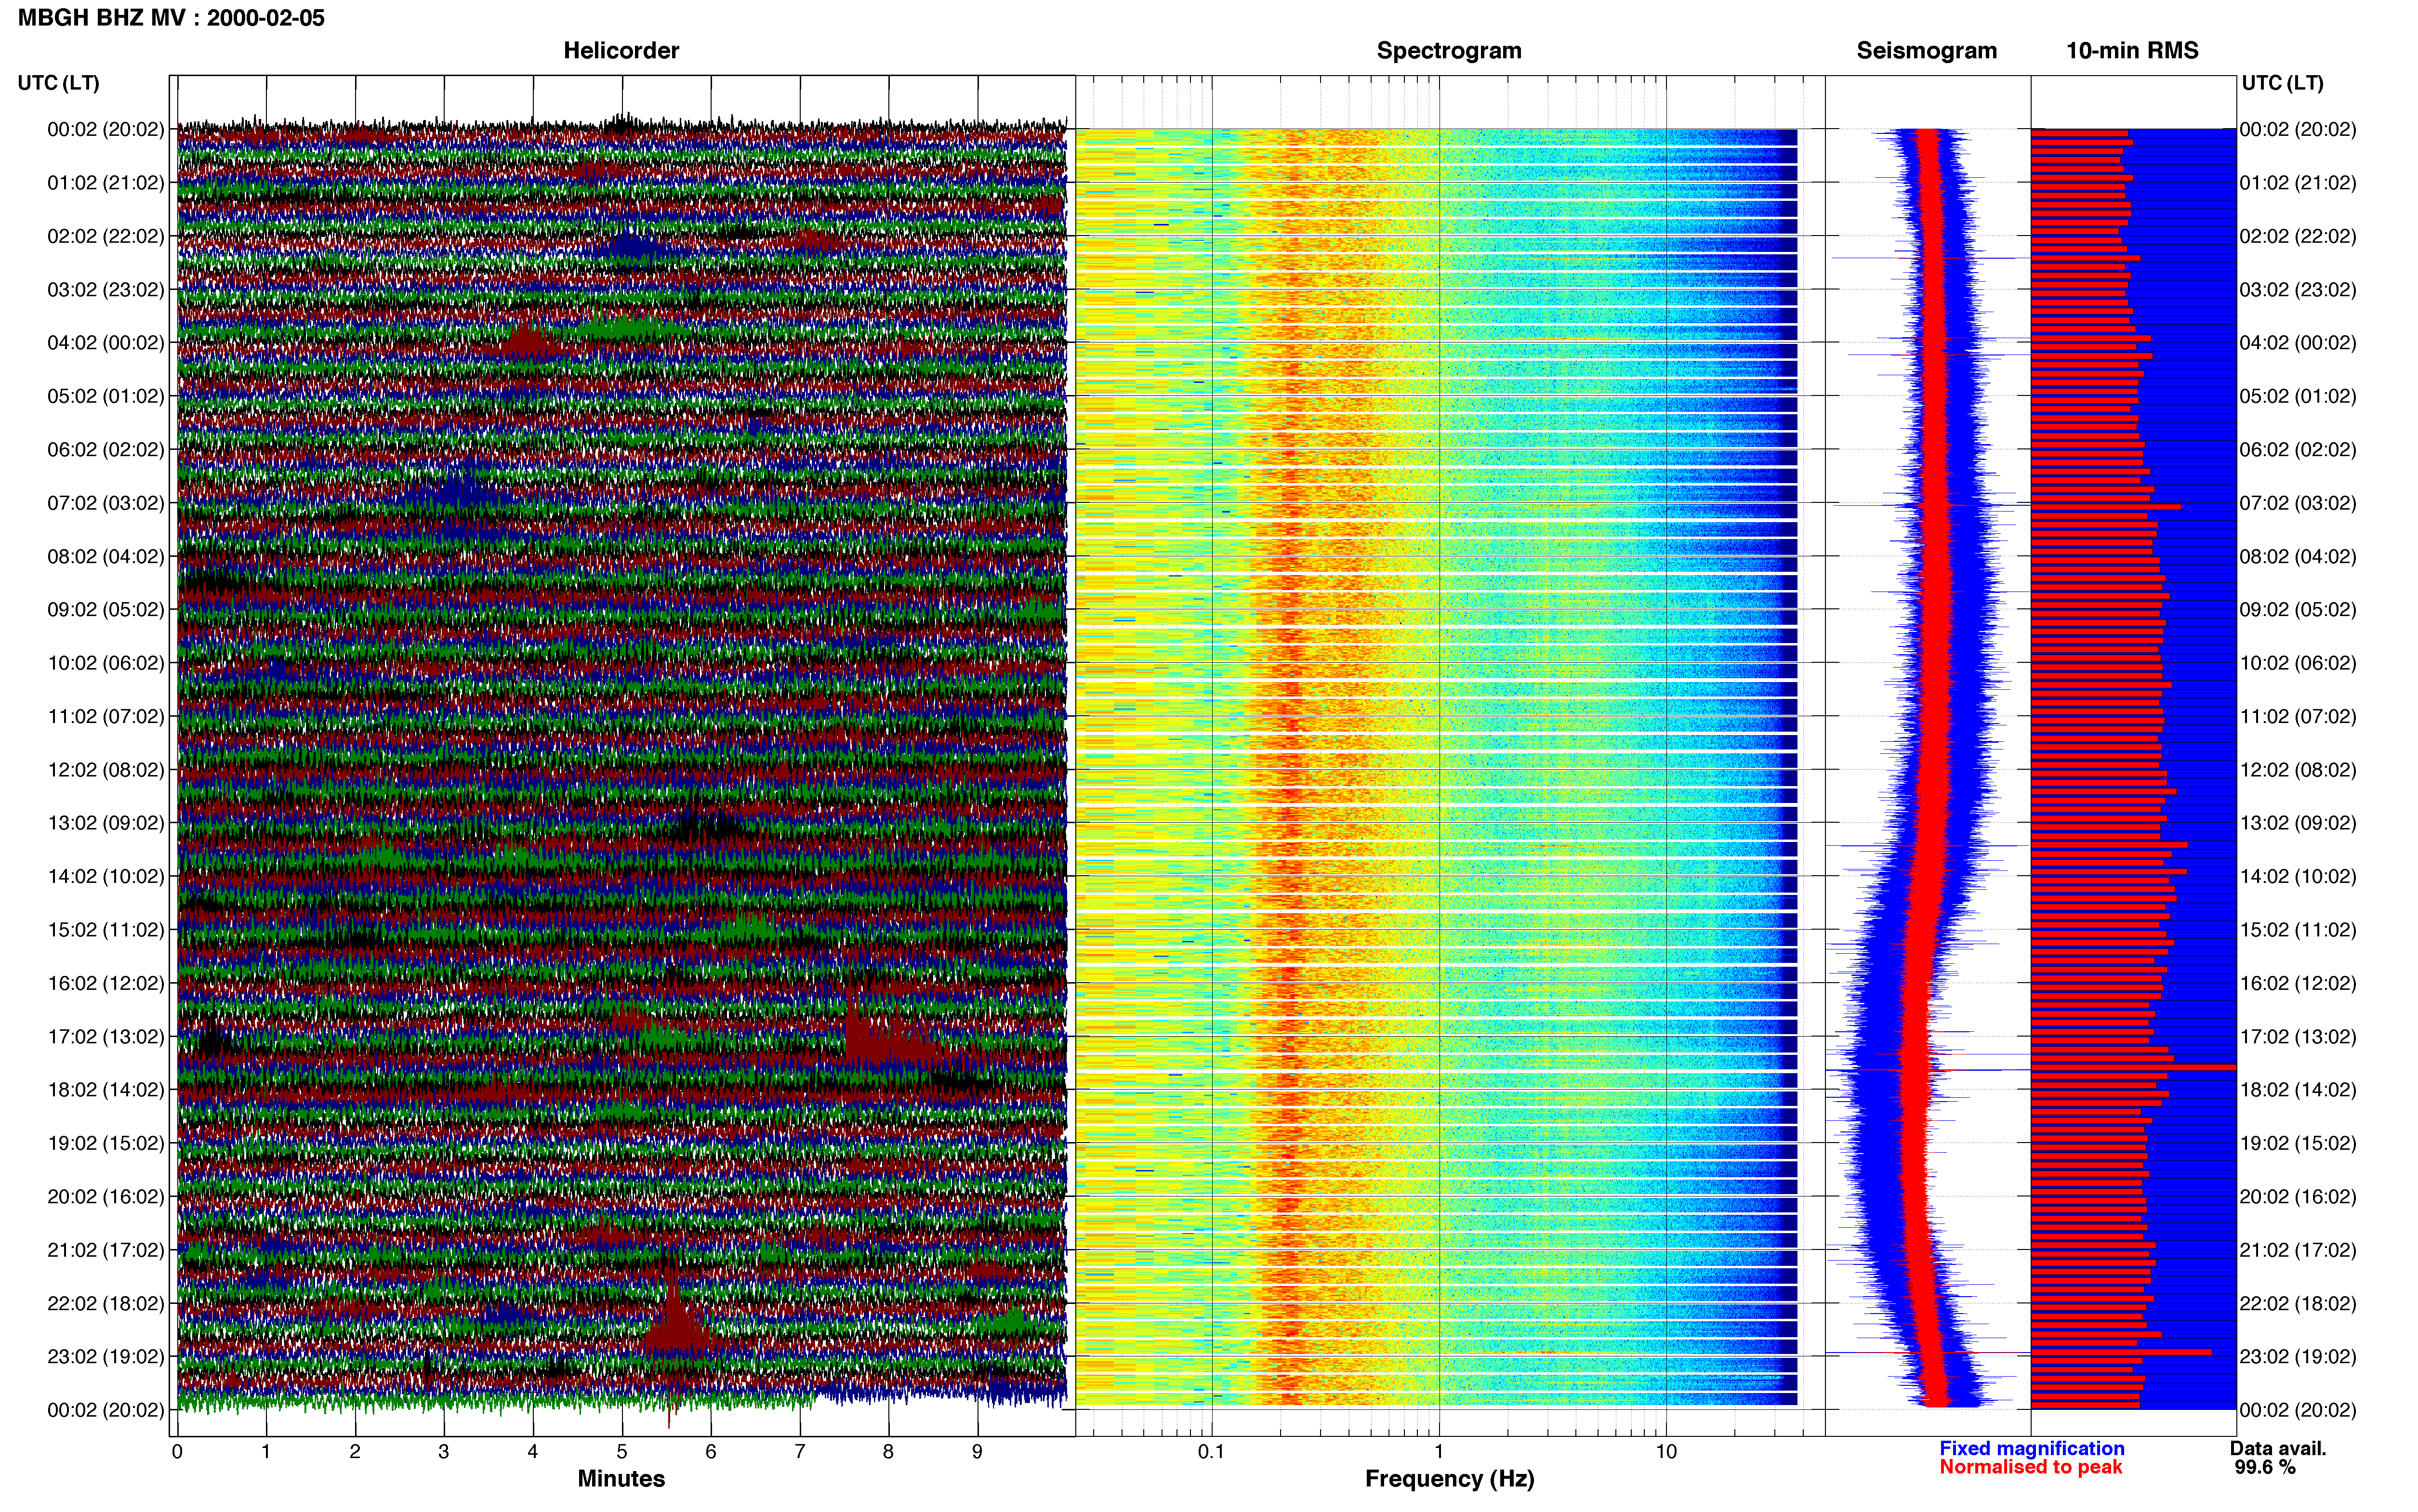Click tick 9 on the Minutes axis
Image resolution: width=2418 pixels, height=1512 pixels.
click(977, 1452)
